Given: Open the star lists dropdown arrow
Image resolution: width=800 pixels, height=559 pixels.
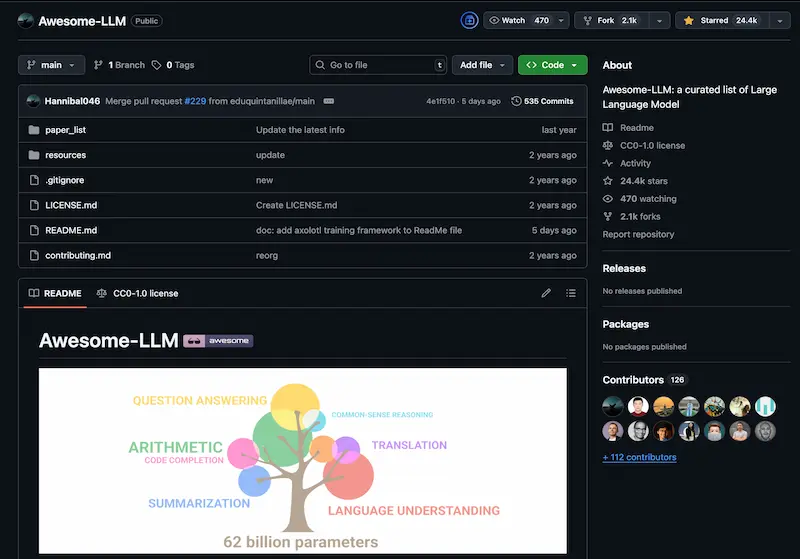Looking at the screenshot, I should click(x=780, y=20).
